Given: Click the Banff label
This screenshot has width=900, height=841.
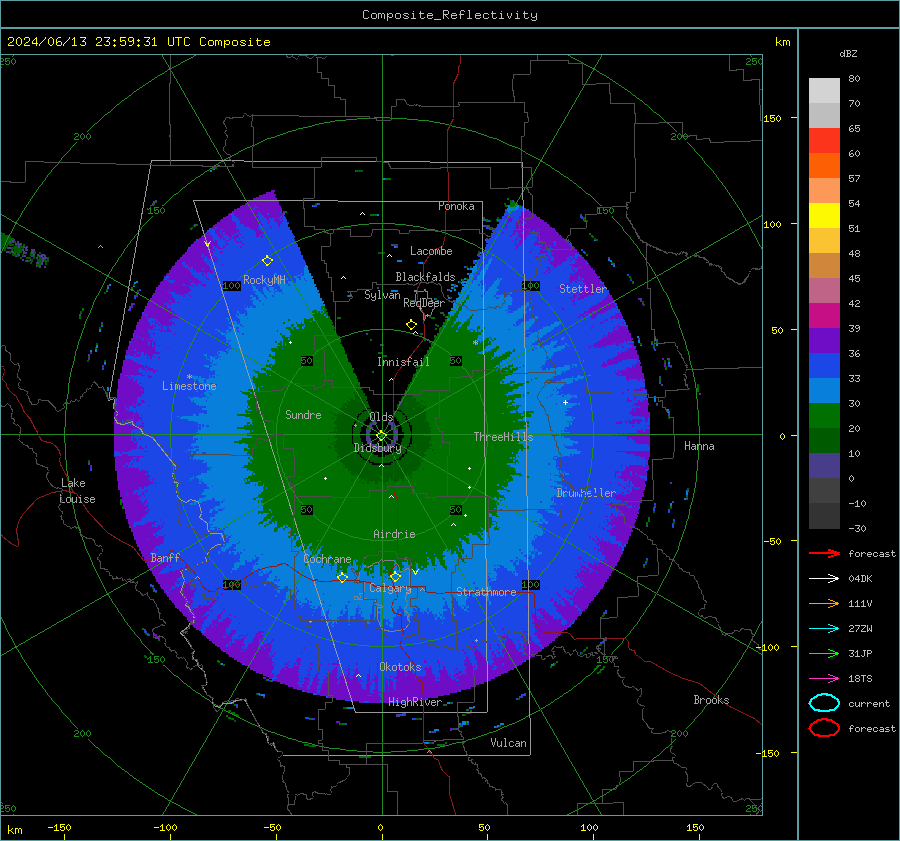Looking at the screenshot, I should click(x=165, y=557).
